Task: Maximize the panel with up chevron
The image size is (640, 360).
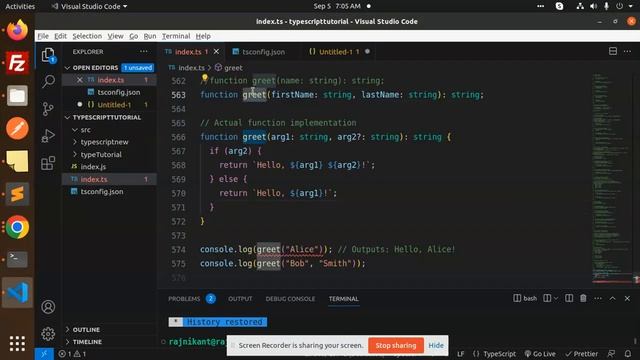Action: point(613,298)
